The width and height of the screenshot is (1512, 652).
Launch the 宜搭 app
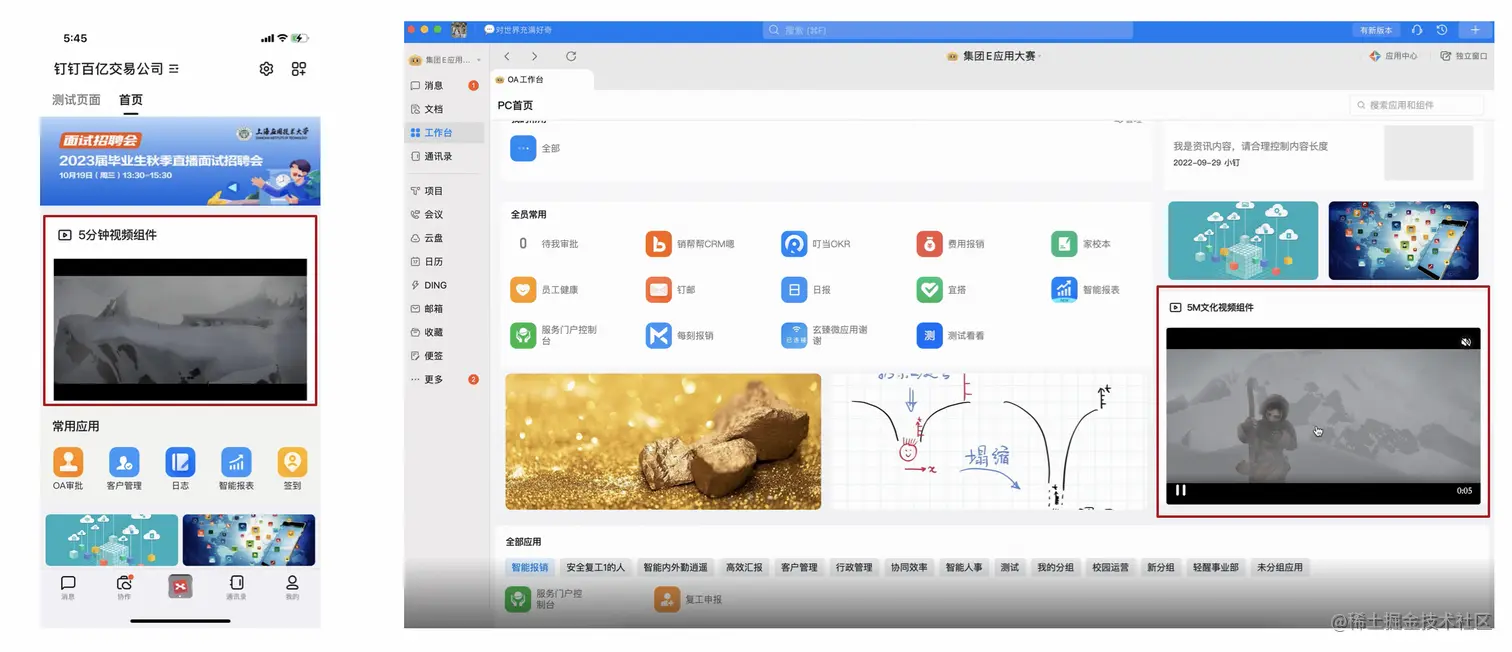pos(942,290)
